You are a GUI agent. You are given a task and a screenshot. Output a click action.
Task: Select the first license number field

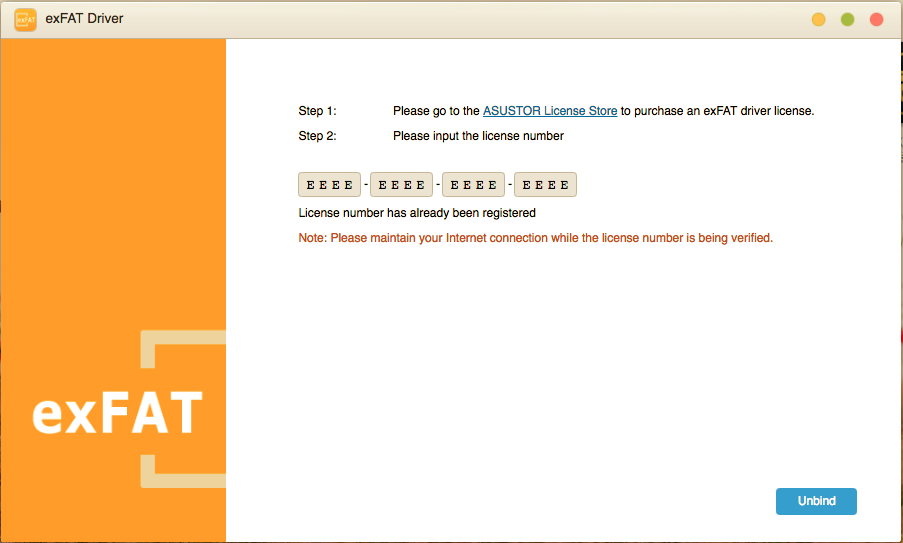pyautogui.click(x=329, y=185)
